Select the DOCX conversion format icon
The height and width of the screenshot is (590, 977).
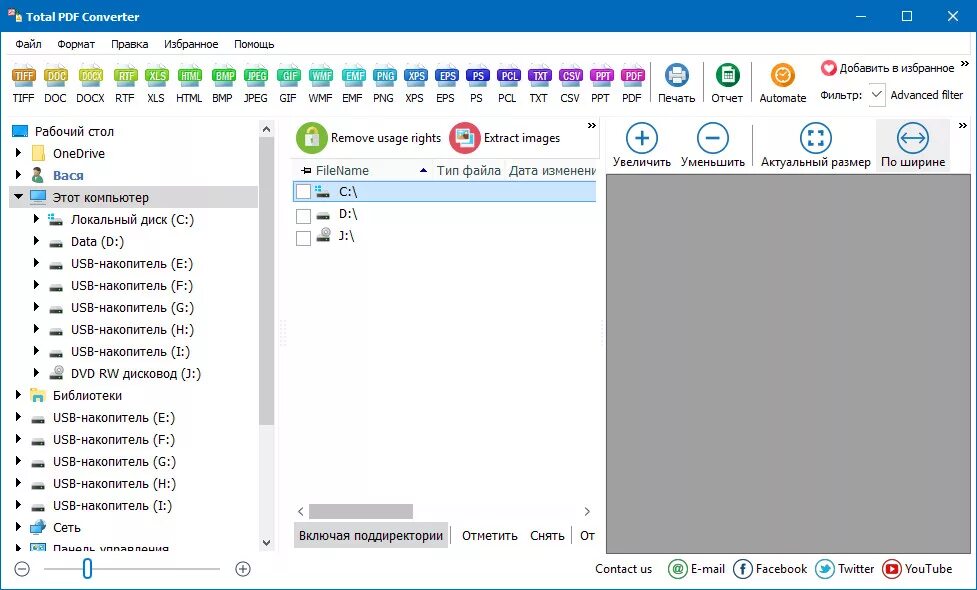click(x=90, y=76)
